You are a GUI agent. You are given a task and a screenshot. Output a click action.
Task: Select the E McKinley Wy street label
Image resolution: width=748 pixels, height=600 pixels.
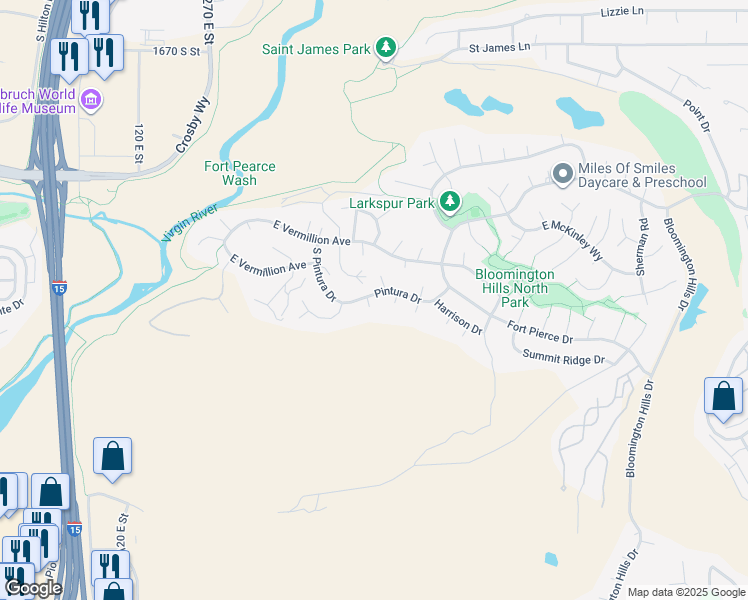572,240
